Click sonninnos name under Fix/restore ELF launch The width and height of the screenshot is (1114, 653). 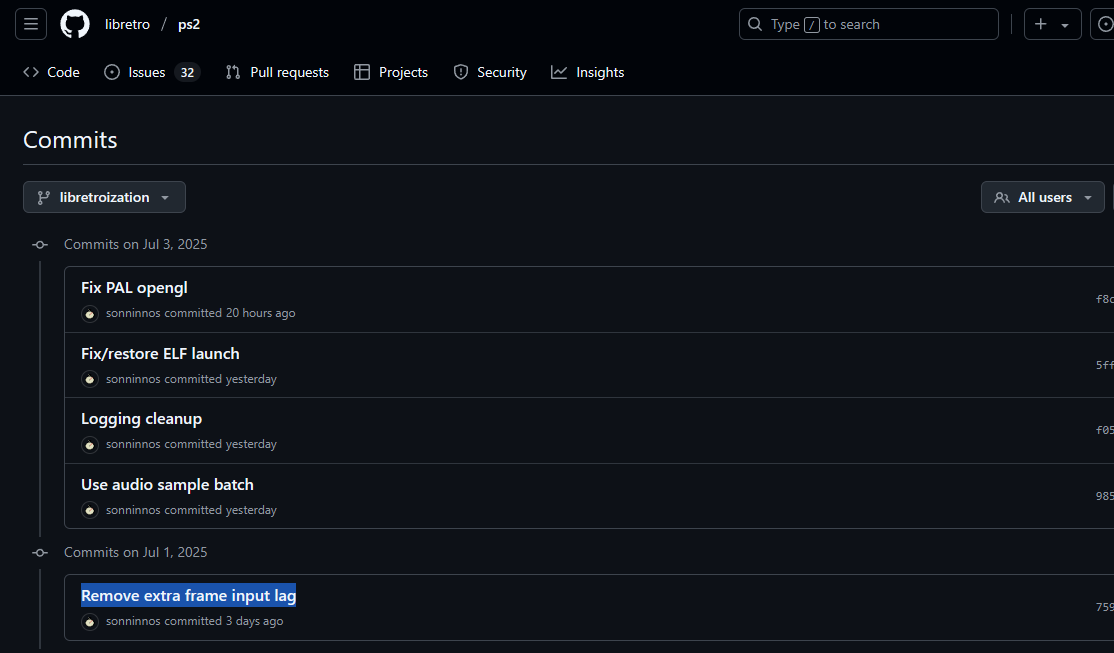133,379
